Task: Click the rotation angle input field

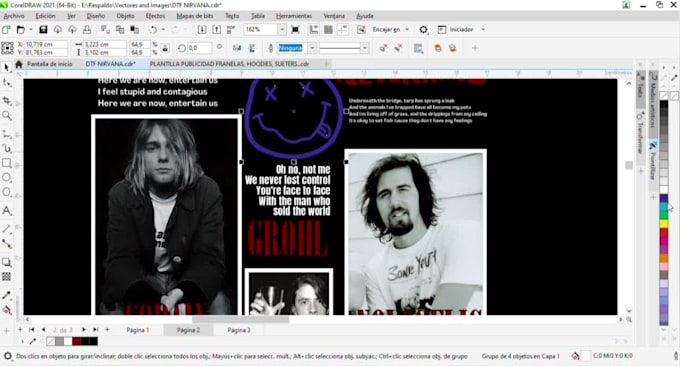Action: (x=199, y=48)
